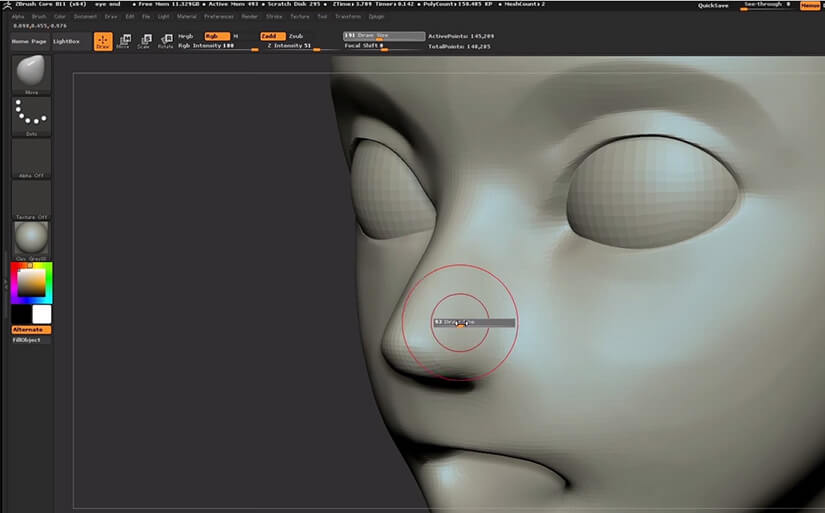Activate the Move gizmo mode button

point(124,42)
